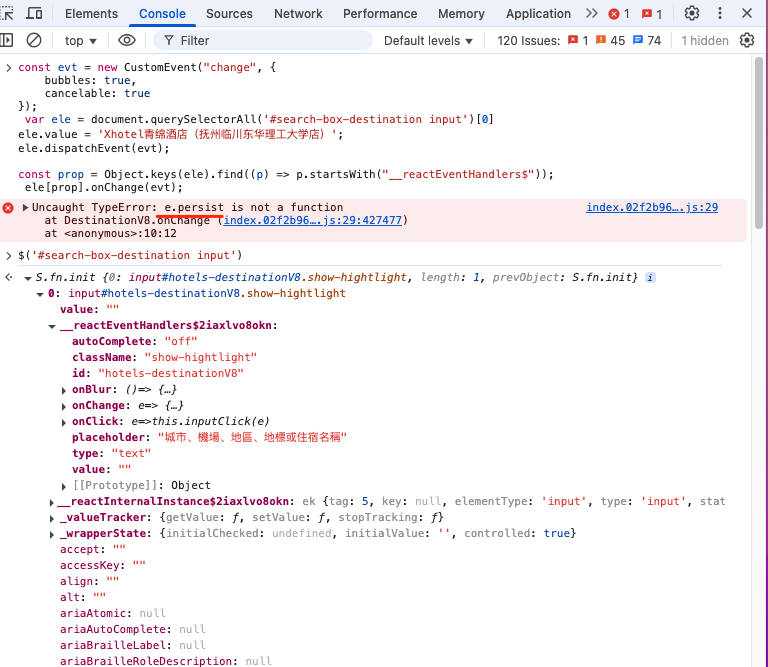Click the console vertical scrollbar thumb
The height and width of the screenshot is (667, 768).
(x=759, y=143)
